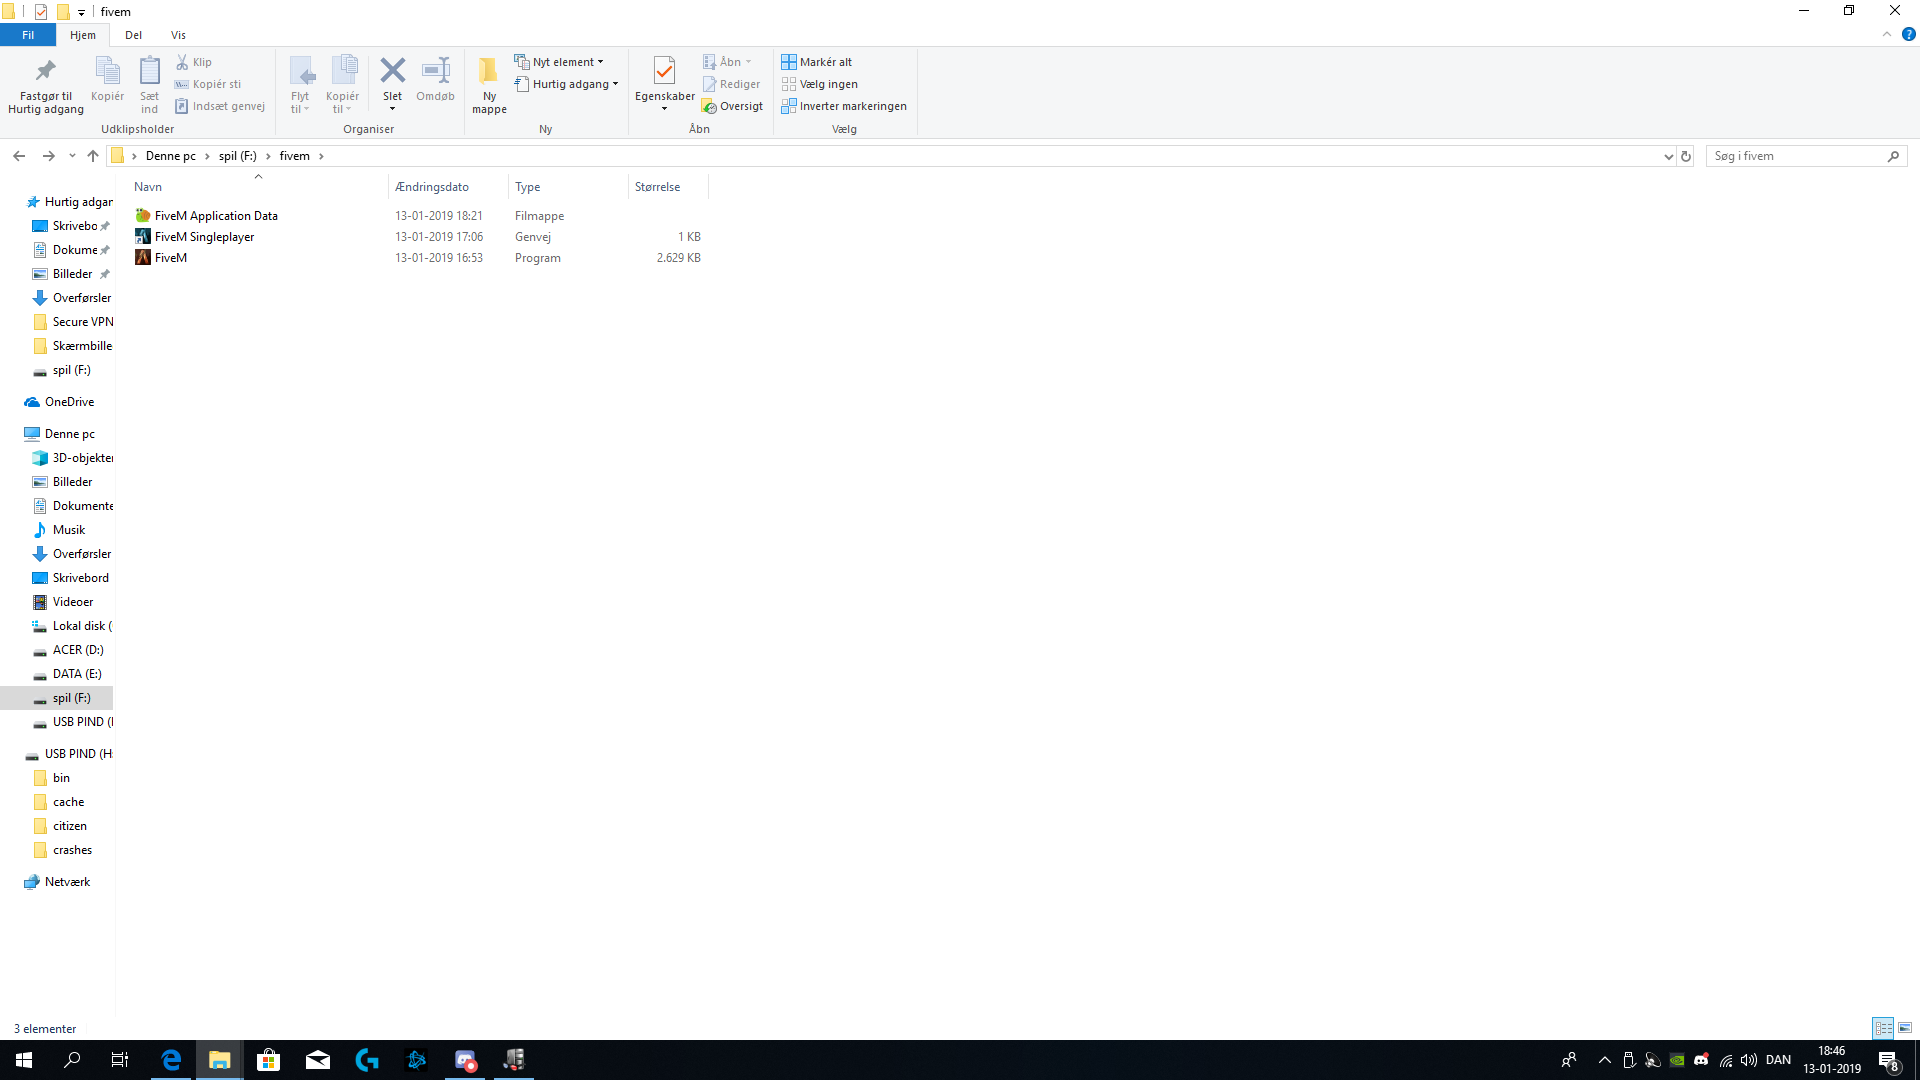Screen dimensions: 1920x1080
Task: Select DATA (E:) drive in sidebar
Action: click(x=67, y=674)
